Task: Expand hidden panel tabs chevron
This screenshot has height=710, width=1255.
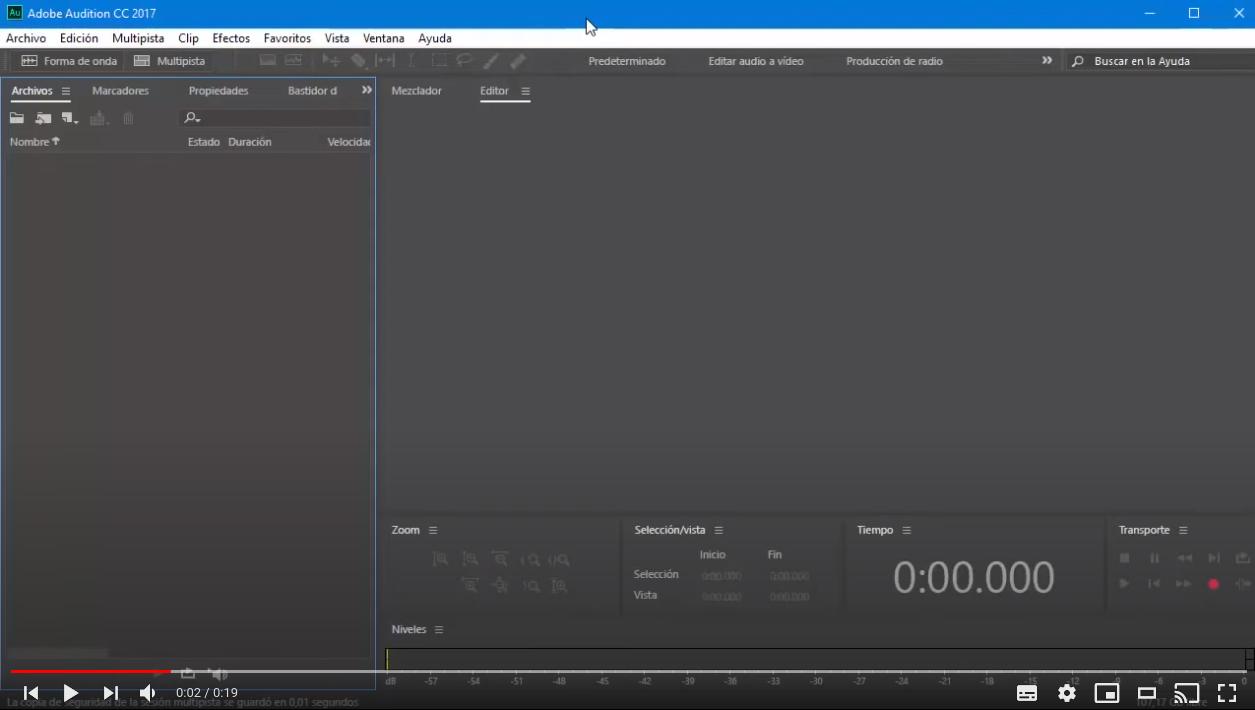Action: click(x=366, y=90)
